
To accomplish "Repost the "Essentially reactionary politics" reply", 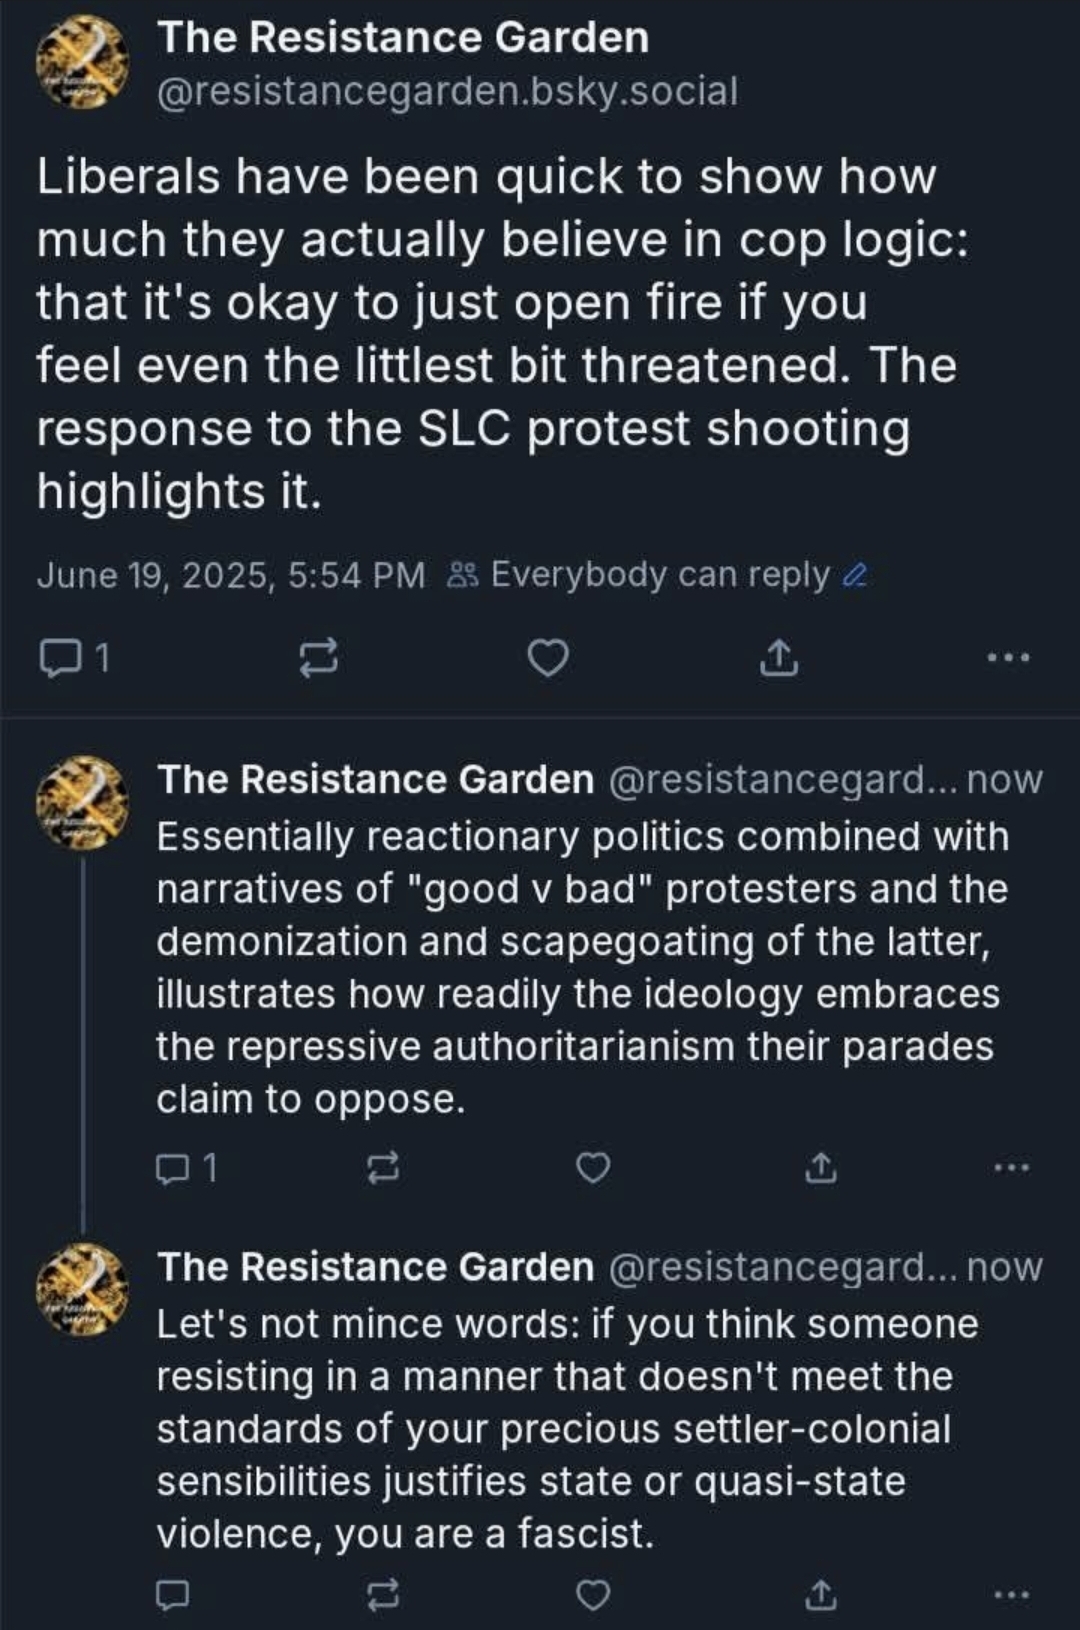I will tap(384, 1167).
